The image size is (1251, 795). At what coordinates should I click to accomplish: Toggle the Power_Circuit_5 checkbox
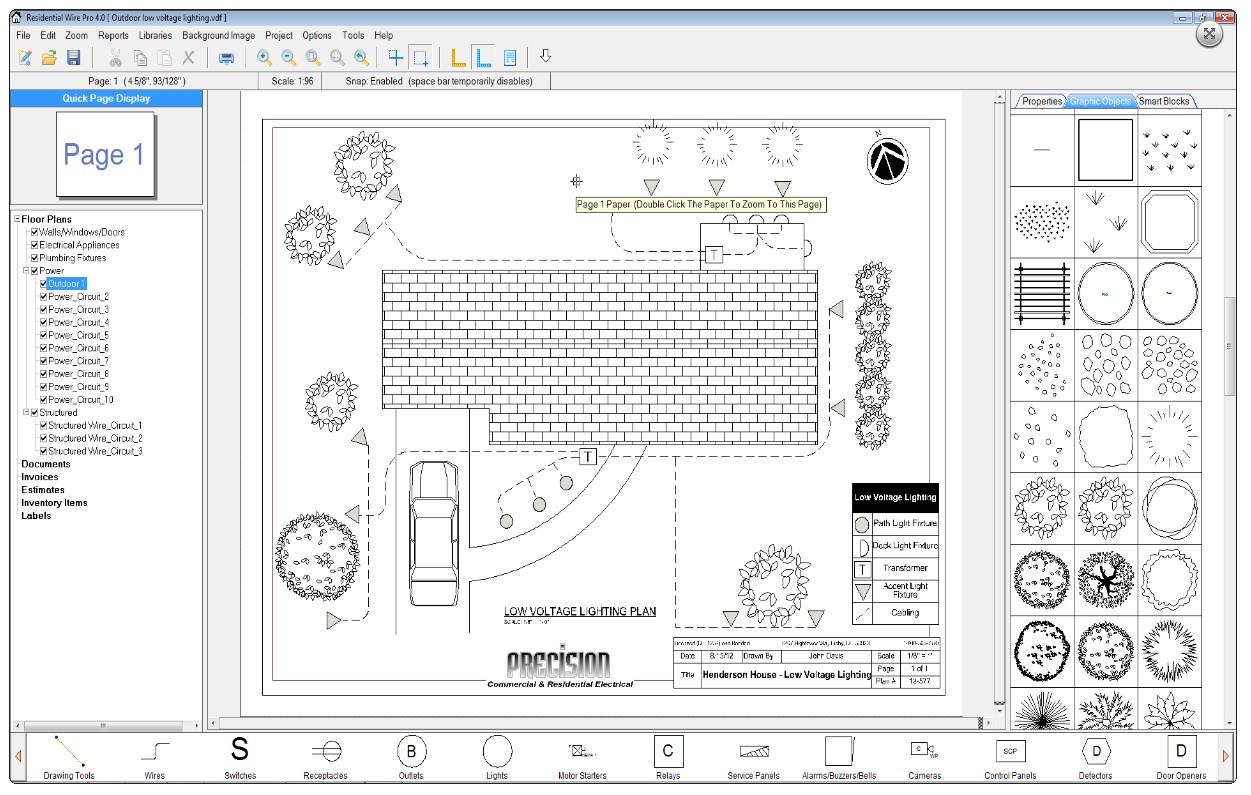[x=43, y=335]
